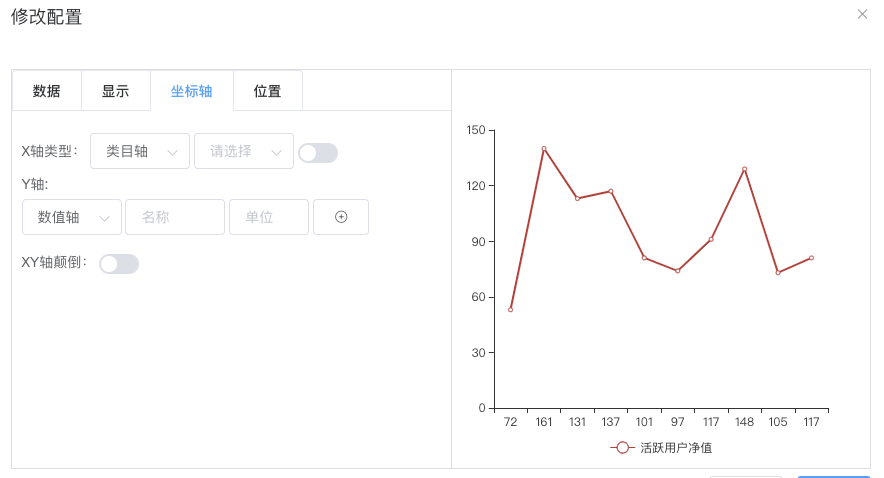Expand the 数值轴 Y-axis type dropdown
This screenshot has height=478, width=884.
72,217
